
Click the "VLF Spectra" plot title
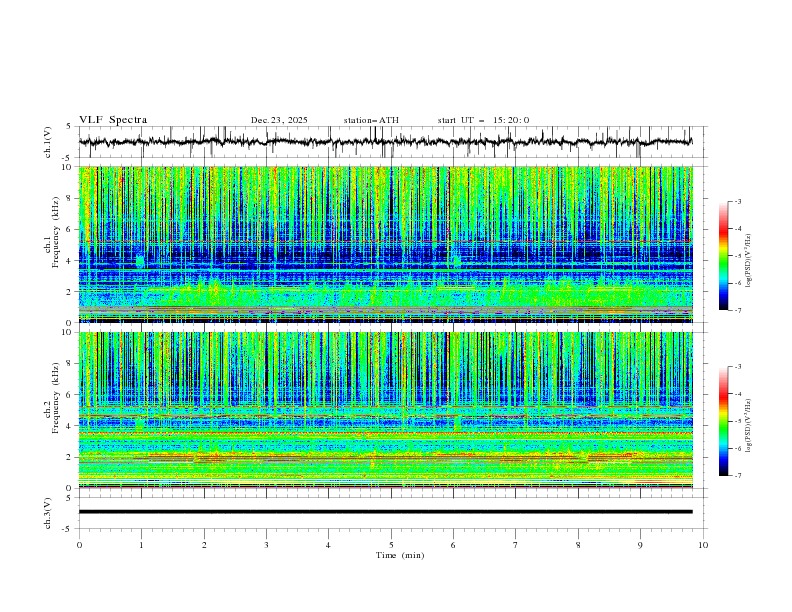(113, 120)
